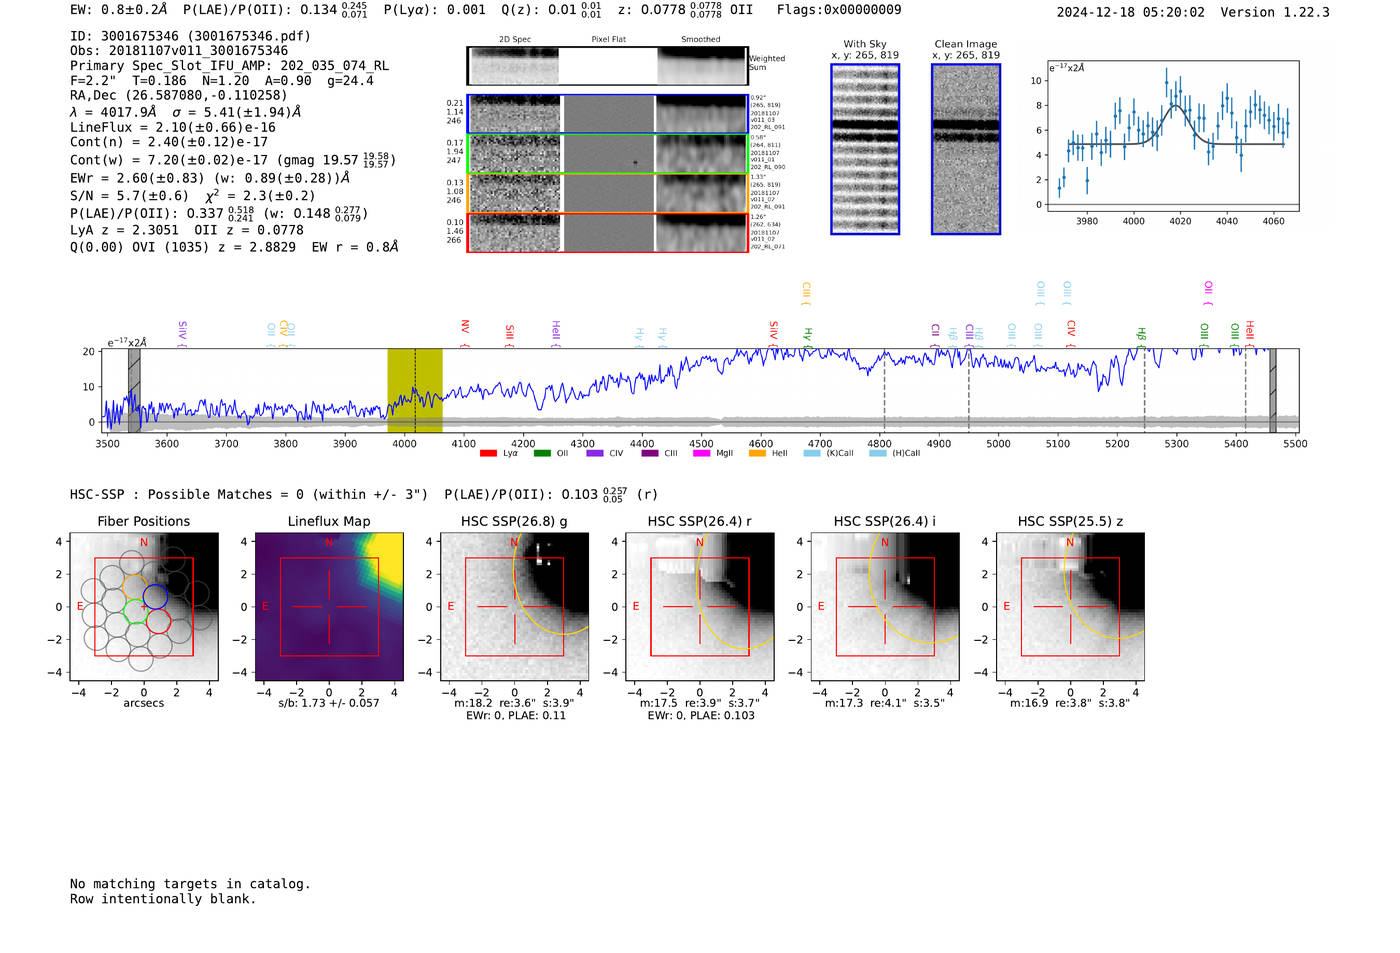Click the 'Pixel Flat' column heading
The image size is (1400, 953).
(609, 39)
